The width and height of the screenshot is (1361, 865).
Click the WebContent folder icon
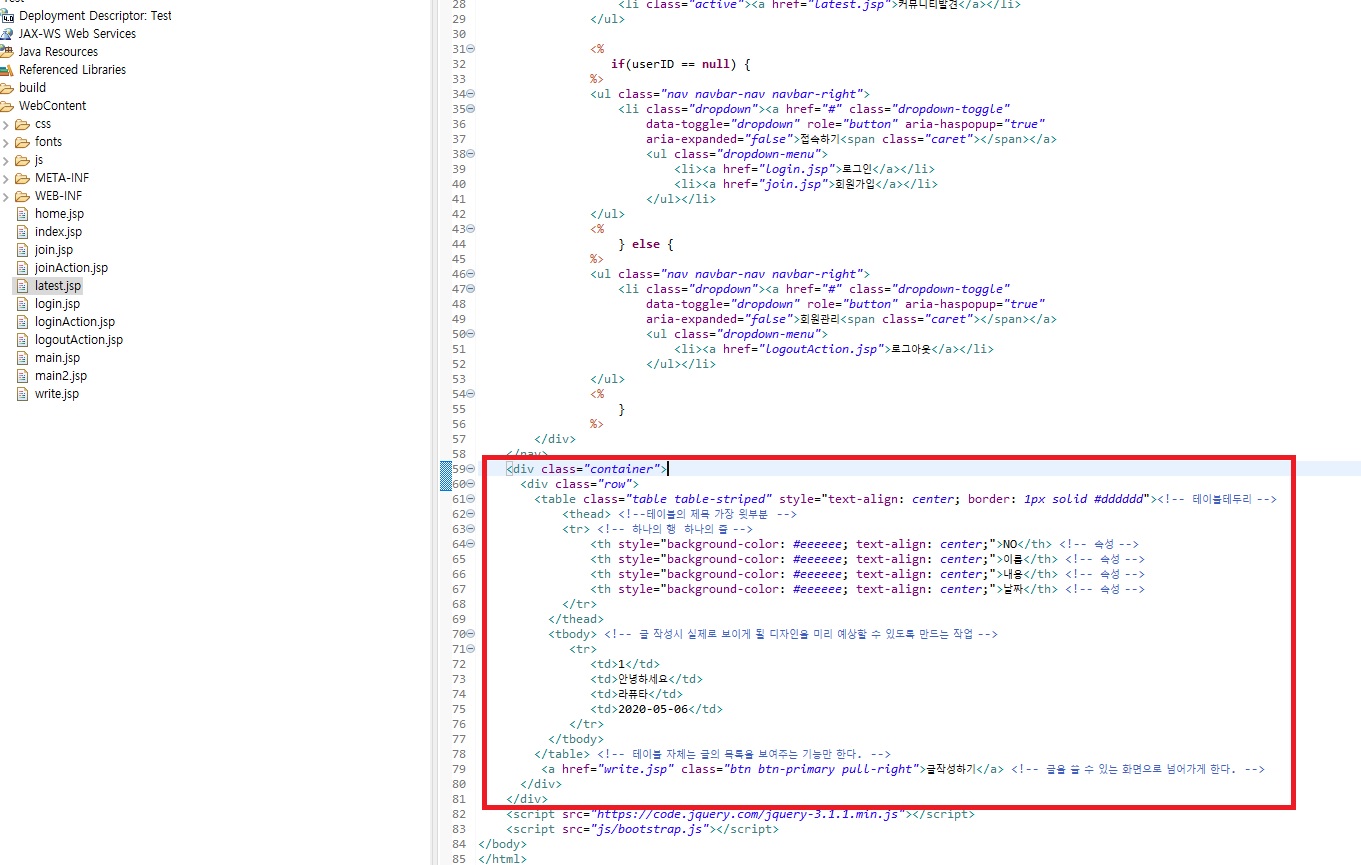7,106
